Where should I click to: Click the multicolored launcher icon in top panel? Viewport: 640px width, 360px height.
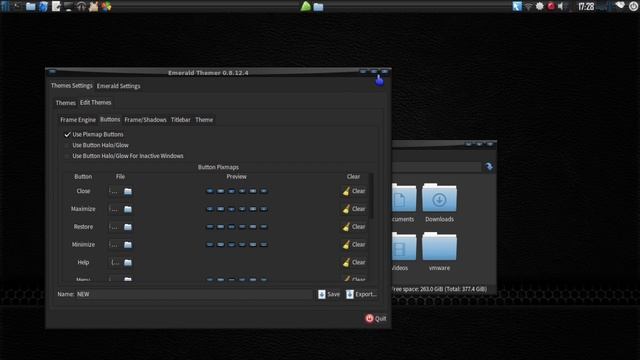[x=106, y=6]
